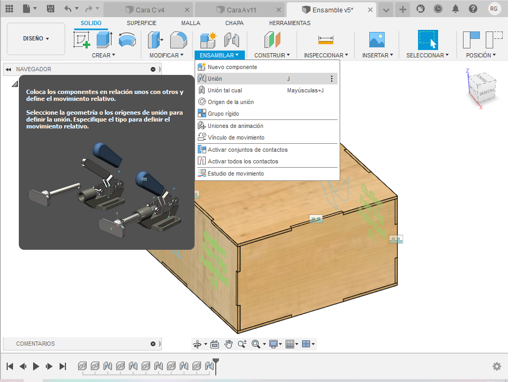Select the HERRAMIENTAS ribbon tab
The height and width of the screenshot is (382, 514).
coord(290,23)
